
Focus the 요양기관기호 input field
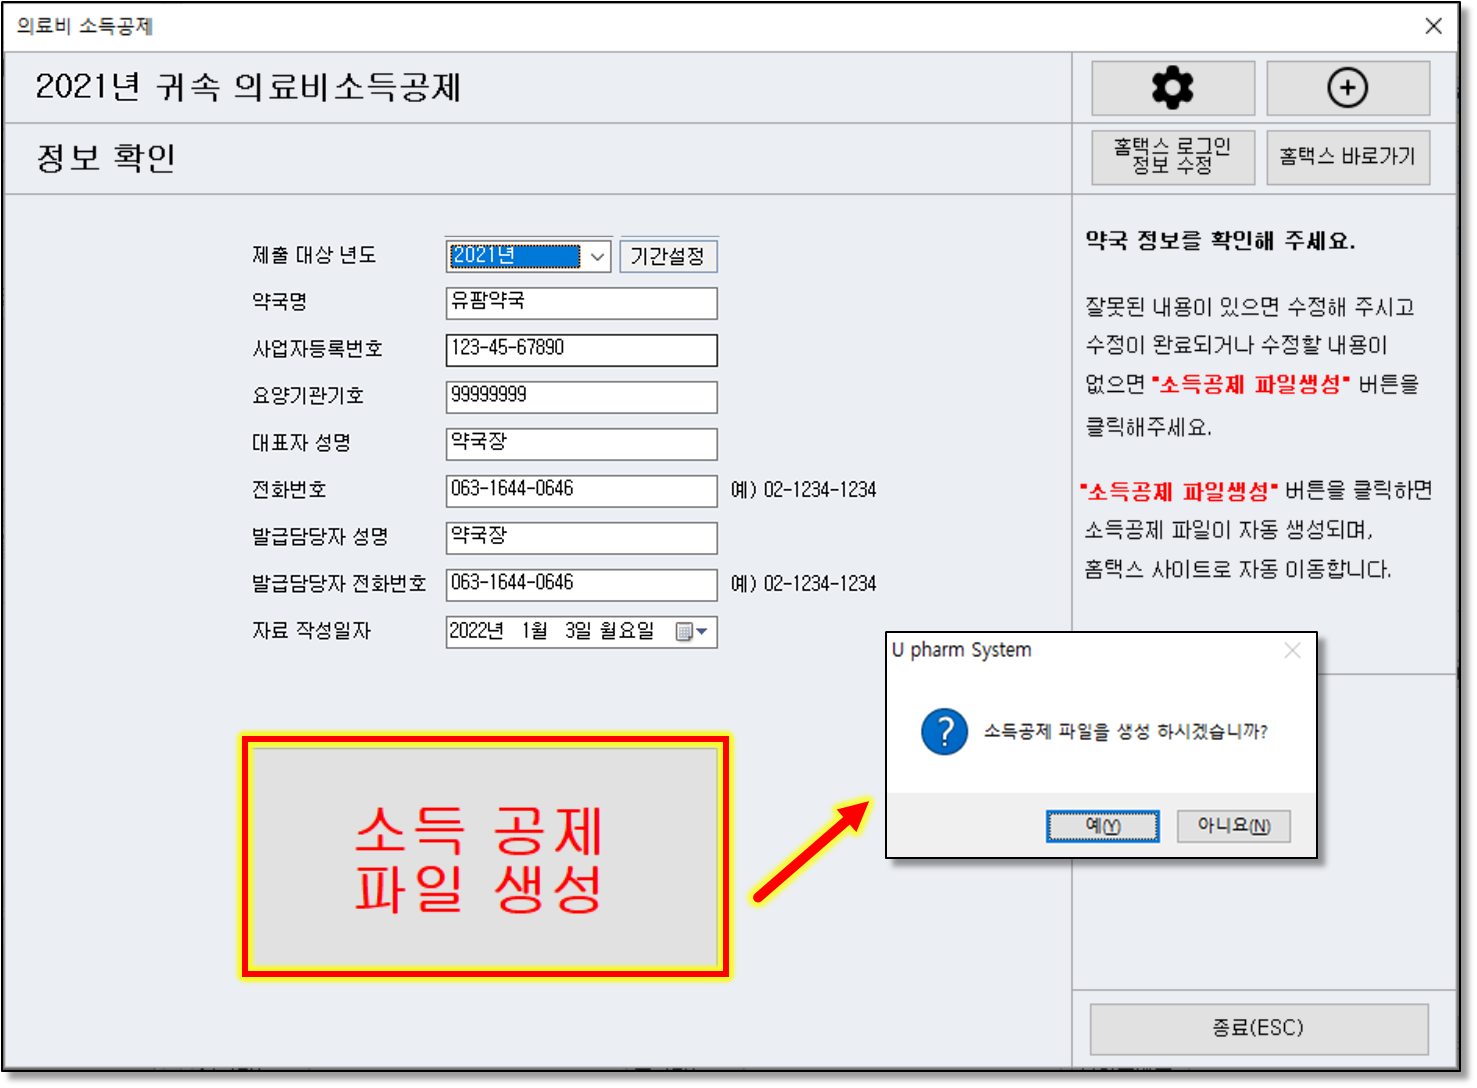point(581,397)
